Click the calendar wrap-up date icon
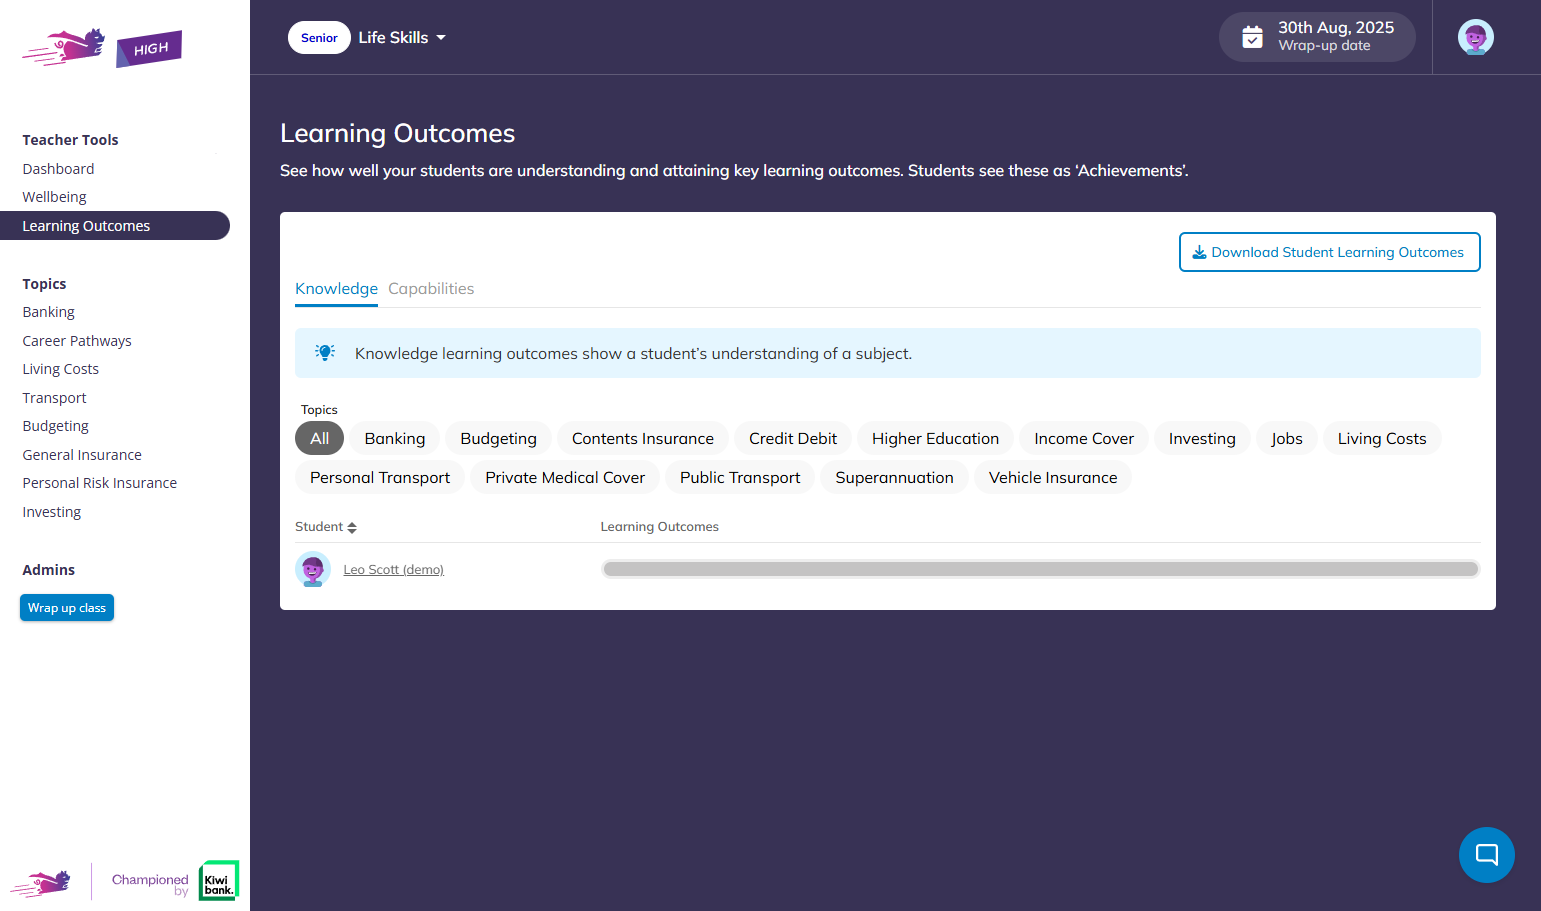 [1252, 37]
